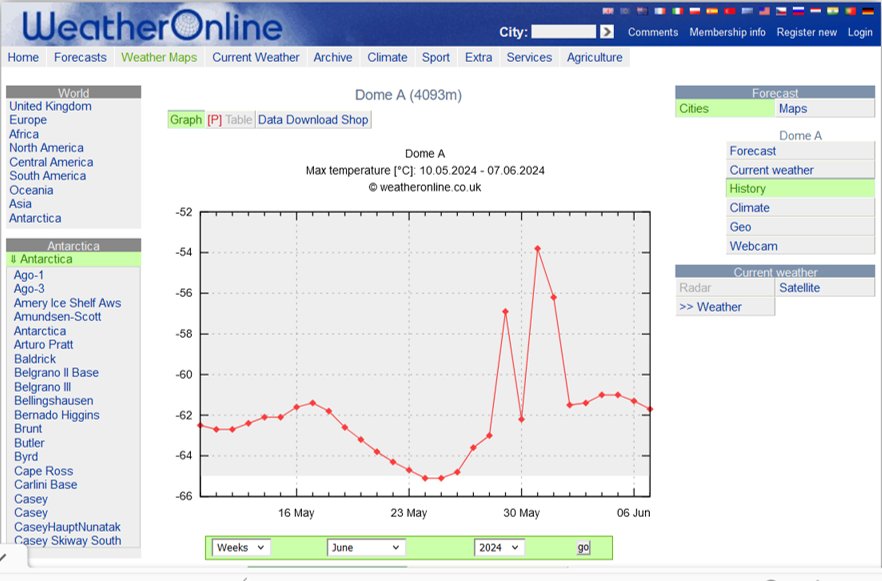The height and width of the screenshot is (581, 882).
Task: Select the Greek flag icon
Action: click(x=747, y=11)
